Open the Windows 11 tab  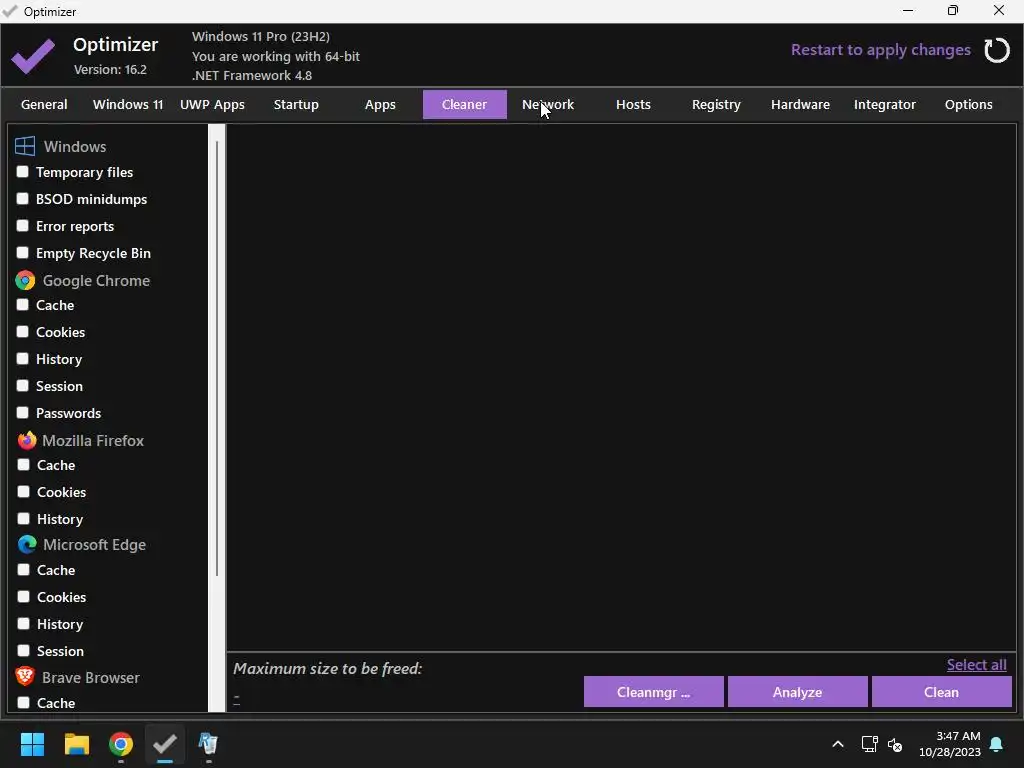point(128,104)
